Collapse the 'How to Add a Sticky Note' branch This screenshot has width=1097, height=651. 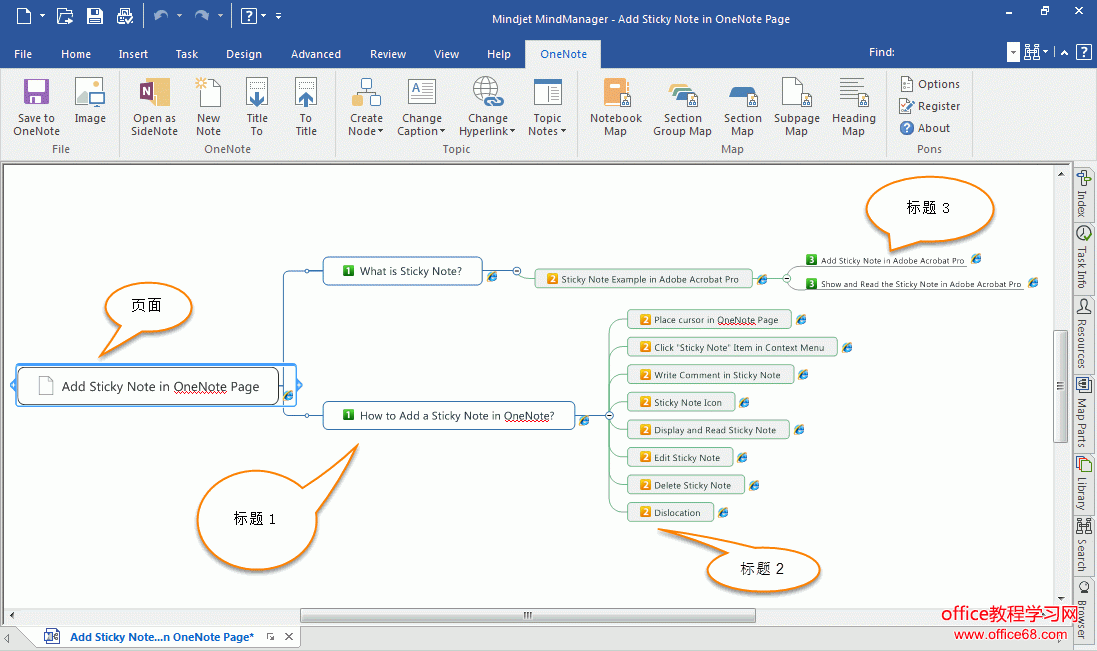(x=609, y=415)
